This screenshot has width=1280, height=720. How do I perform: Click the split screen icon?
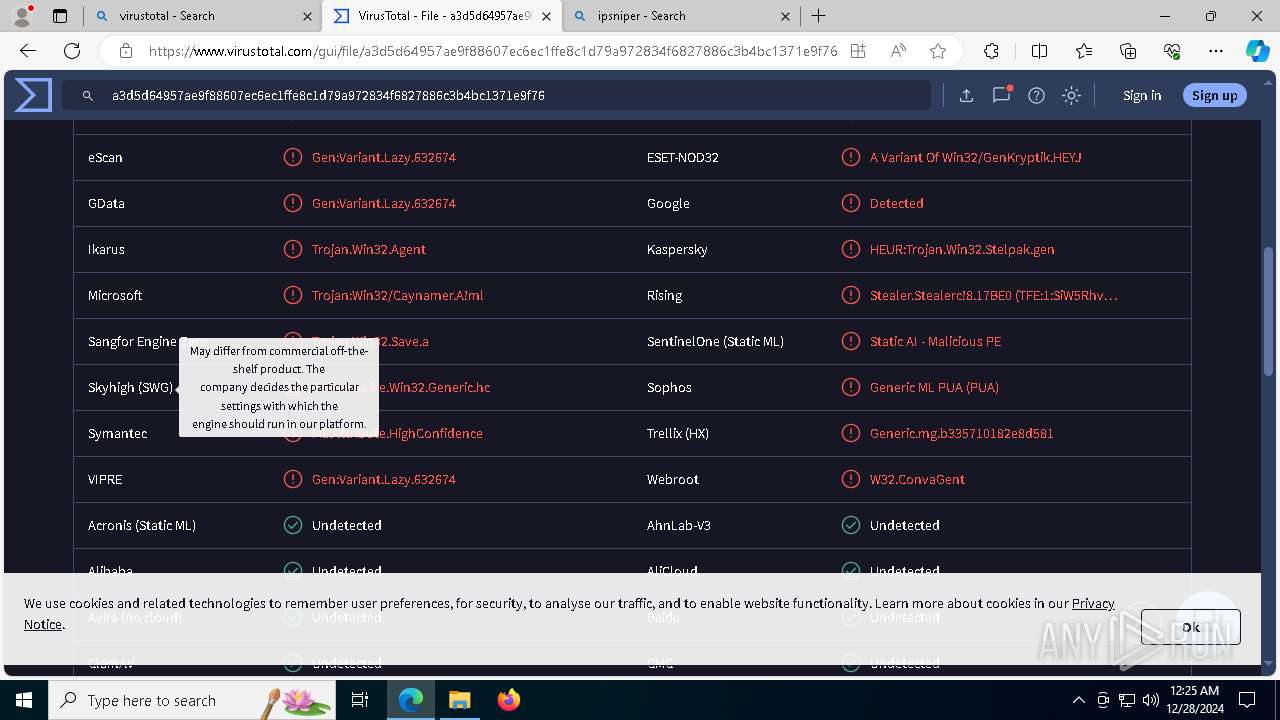1039,51
